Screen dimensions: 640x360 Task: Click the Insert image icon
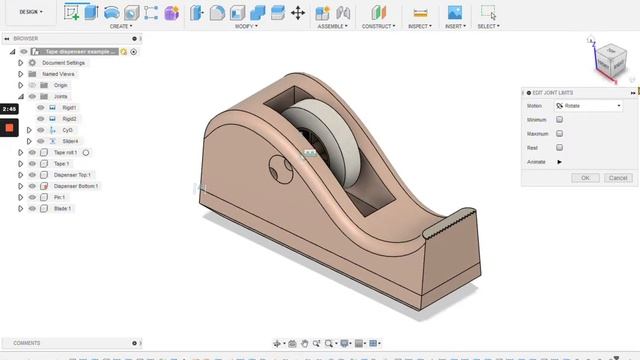coord(455,13)
